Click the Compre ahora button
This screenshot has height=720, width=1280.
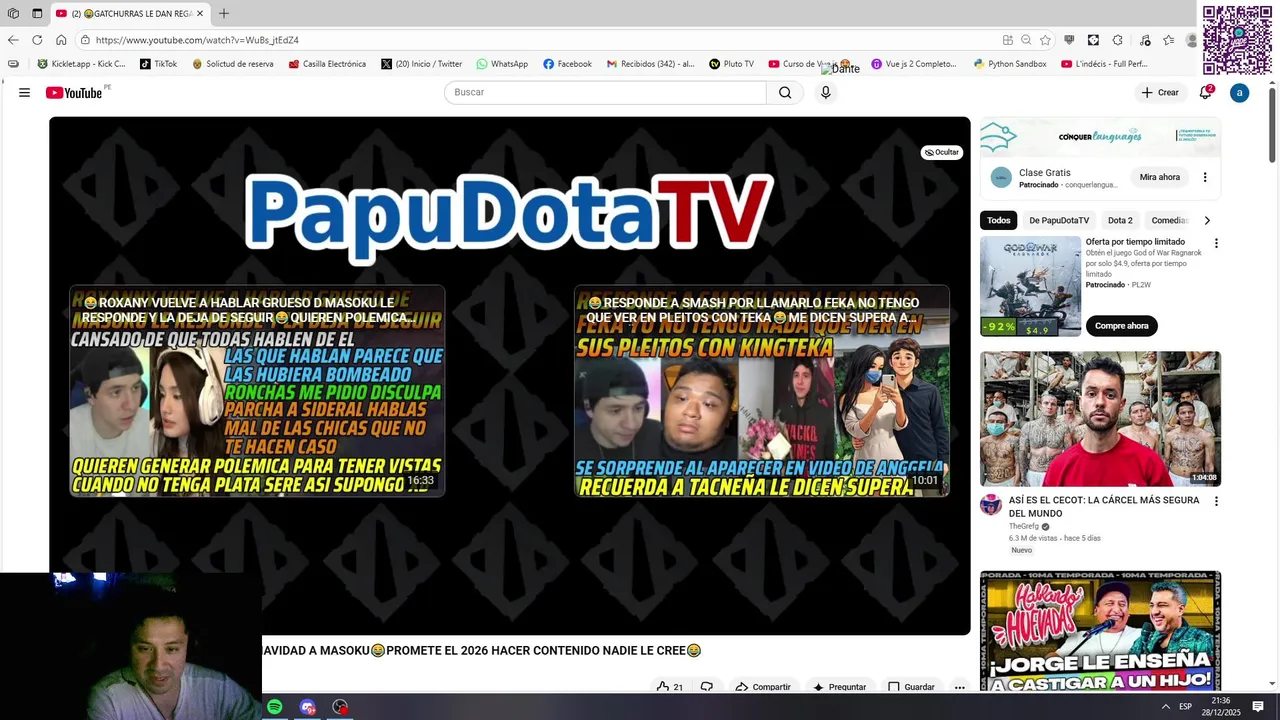coord(1121,326)
